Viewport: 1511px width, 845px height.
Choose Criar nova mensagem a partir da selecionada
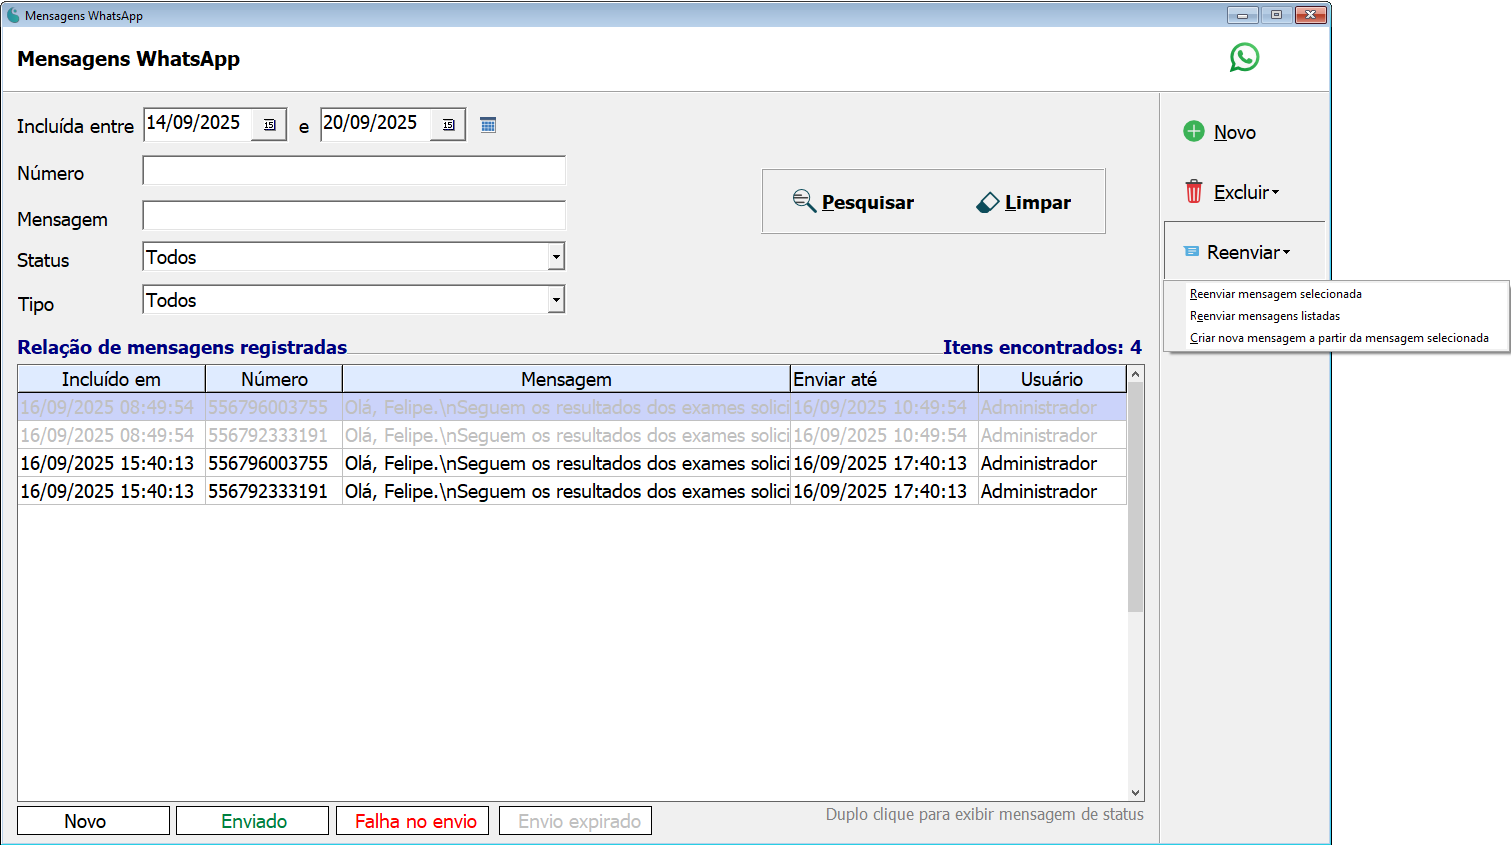tap(1339, 338)
